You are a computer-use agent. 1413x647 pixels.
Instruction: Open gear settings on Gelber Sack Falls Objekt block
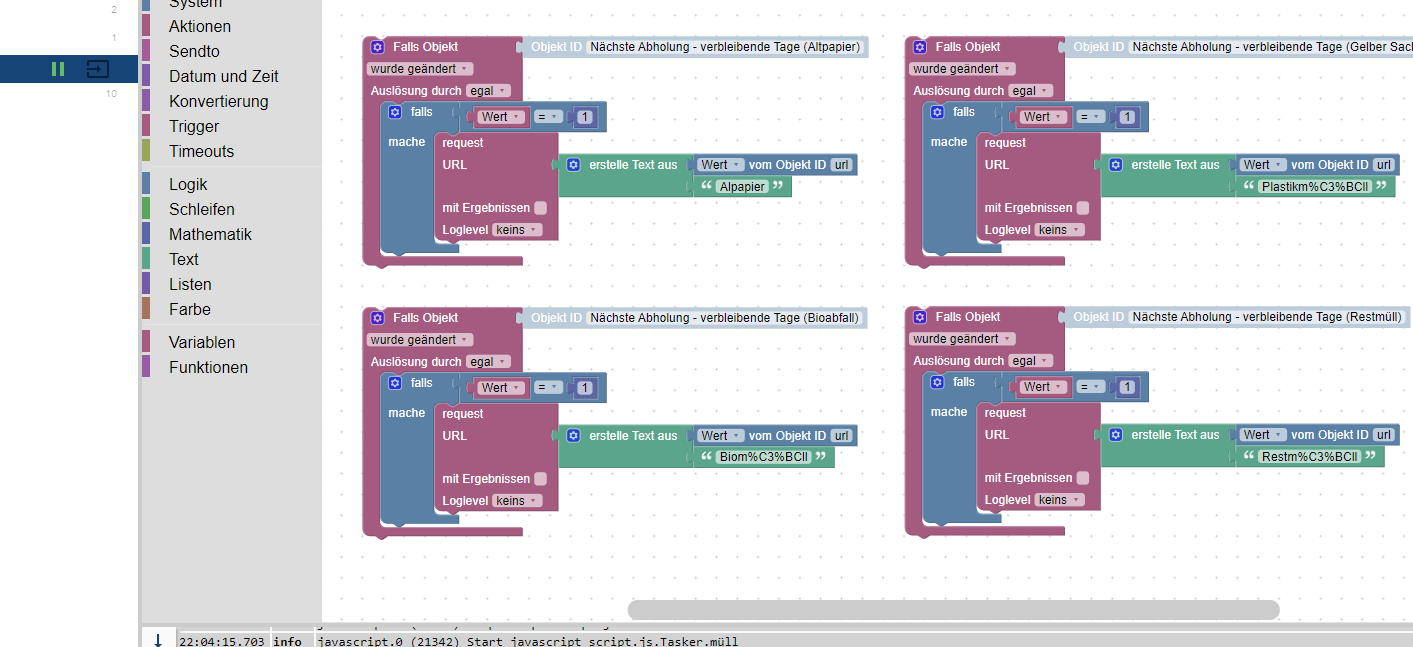pyautogui.click(x=919, y=47)
